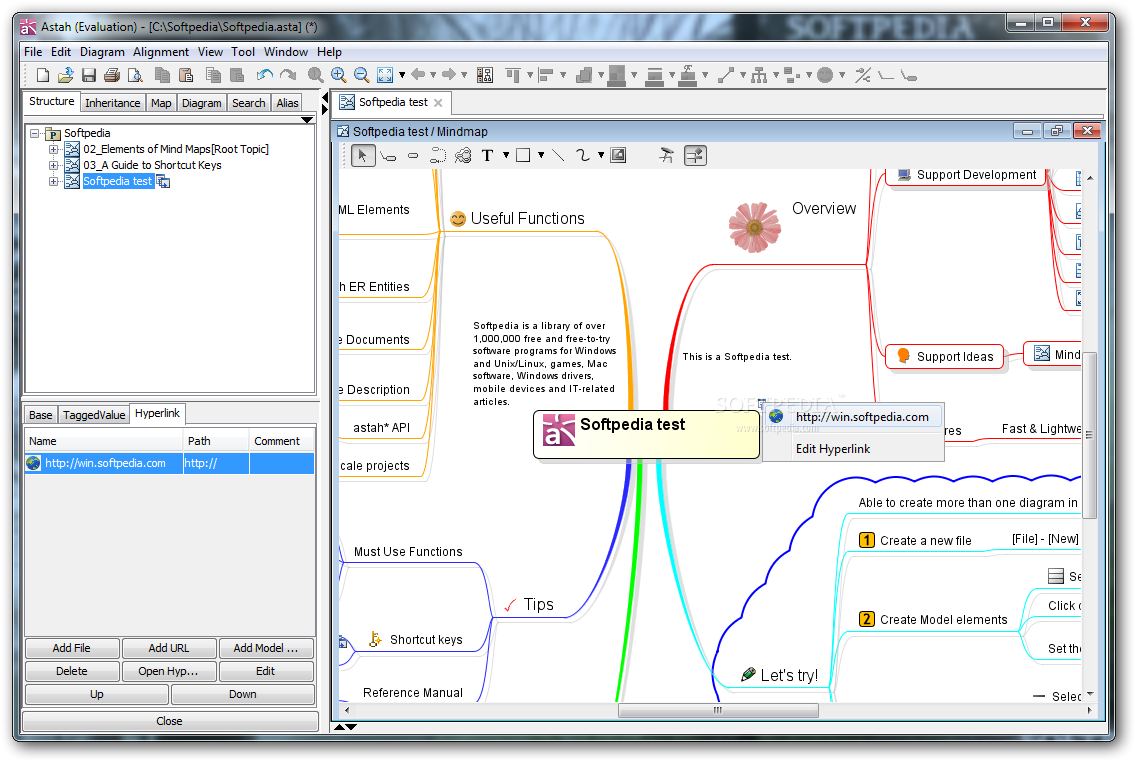Click the Down button
The height and width of the screenshot is (762, 1136).
coord(243,694)
